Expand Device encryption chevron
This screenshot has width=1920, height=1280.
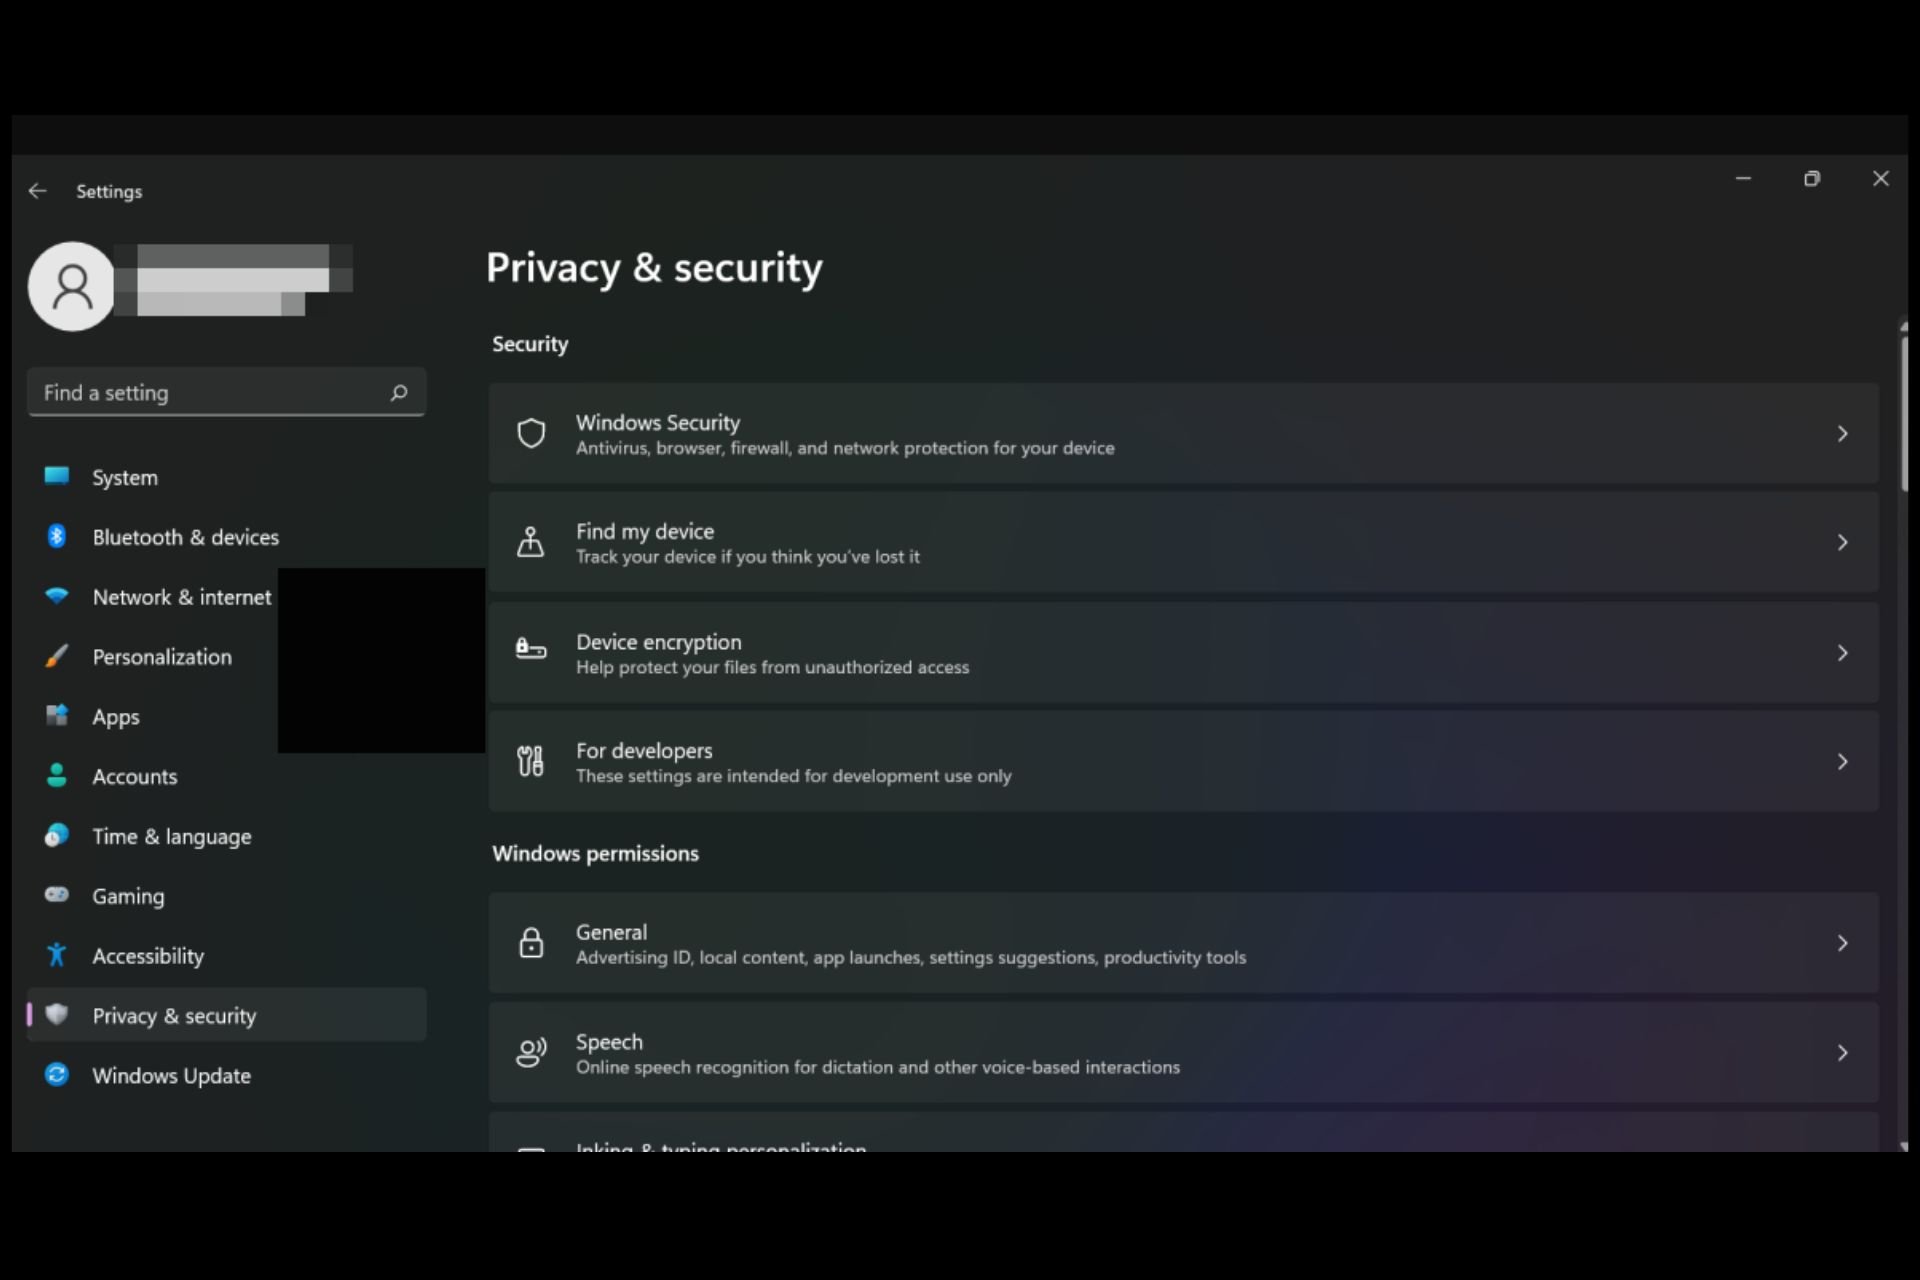coord(1842,653)
